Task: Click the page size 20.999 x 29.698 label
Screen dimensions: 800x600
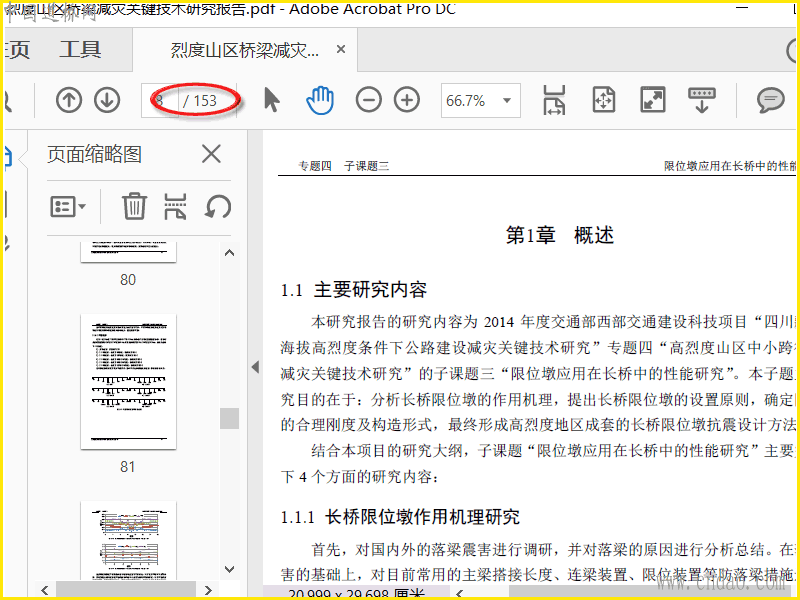Action: click(x=356, y=594)
